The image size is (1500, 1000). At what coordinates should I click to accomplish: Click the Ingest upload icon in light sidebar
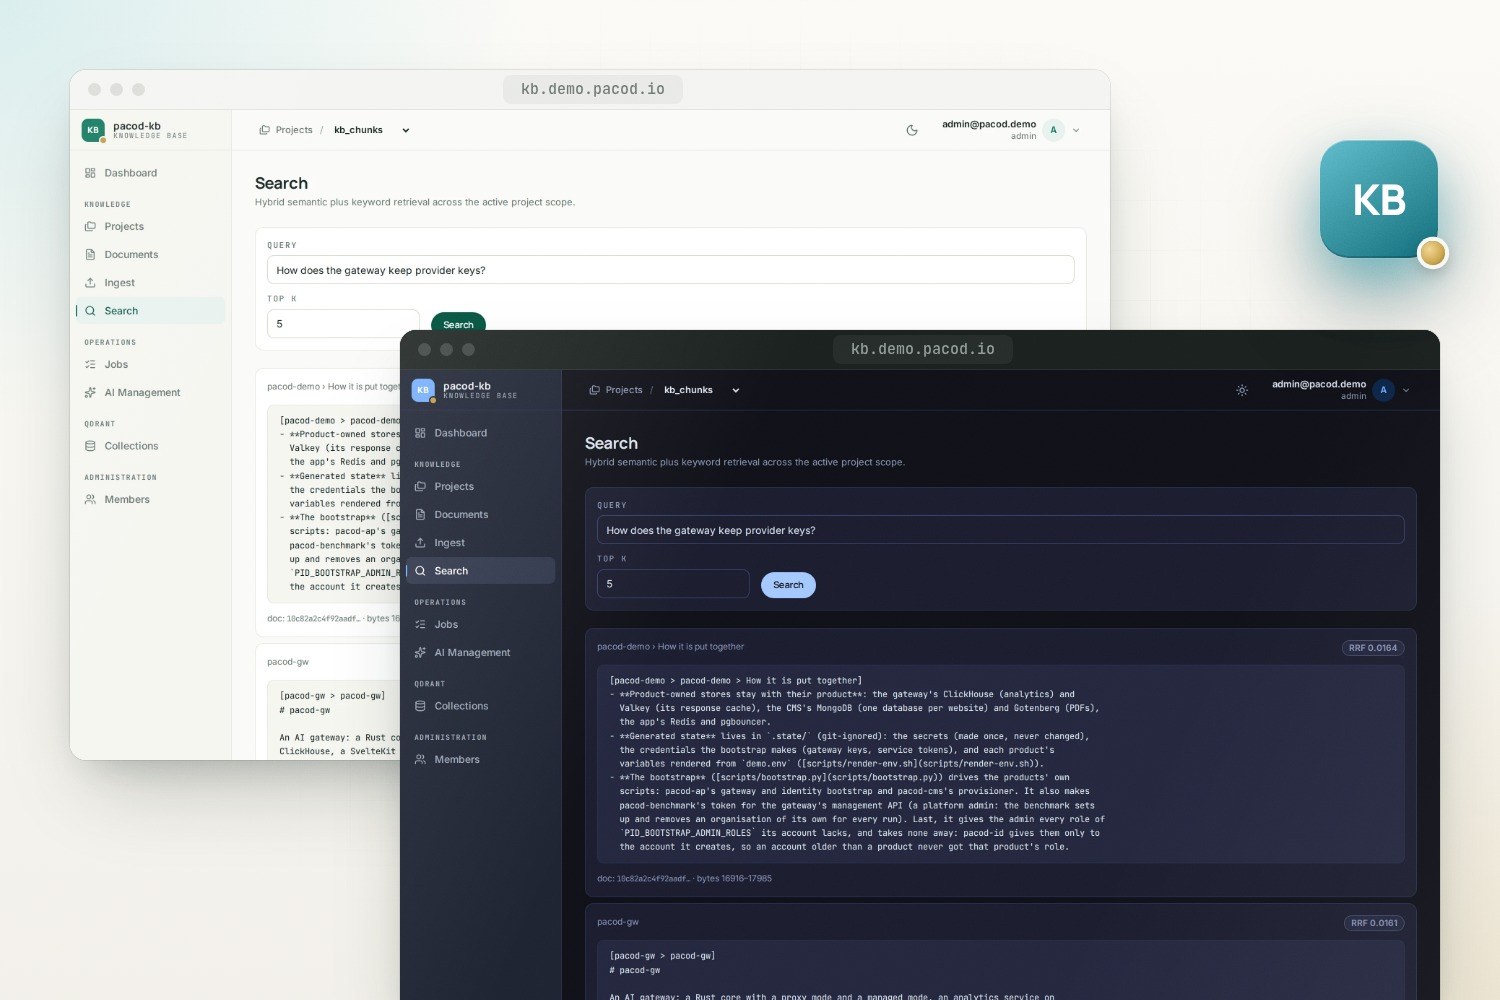(91, 283)
